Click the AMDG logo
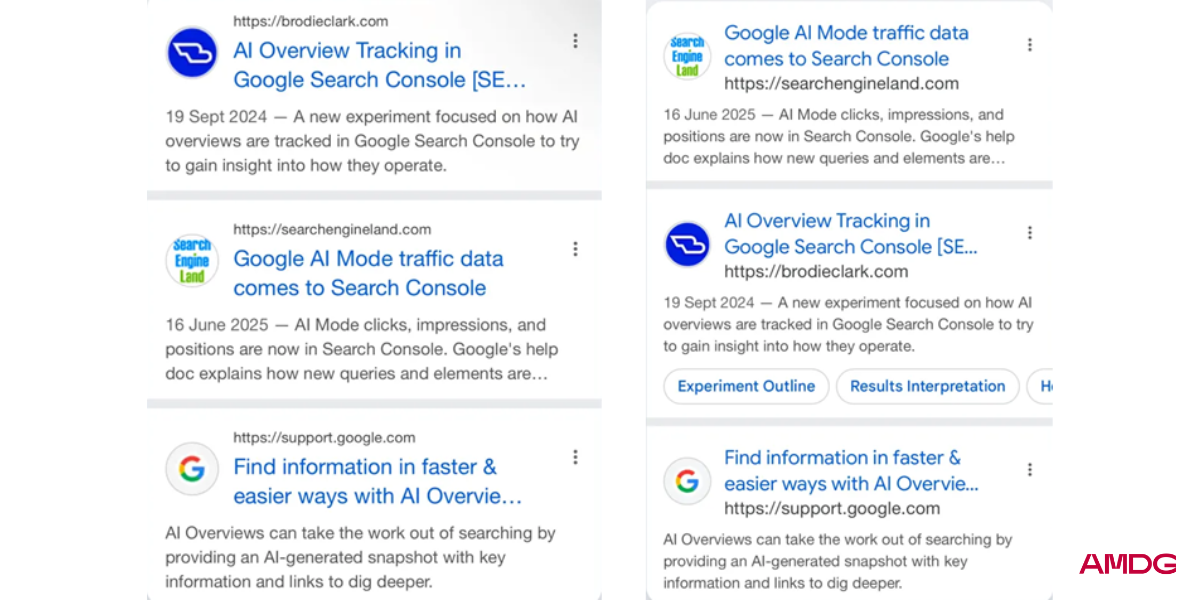This screenshot has width=1200, height=600. click(1127, 565)
